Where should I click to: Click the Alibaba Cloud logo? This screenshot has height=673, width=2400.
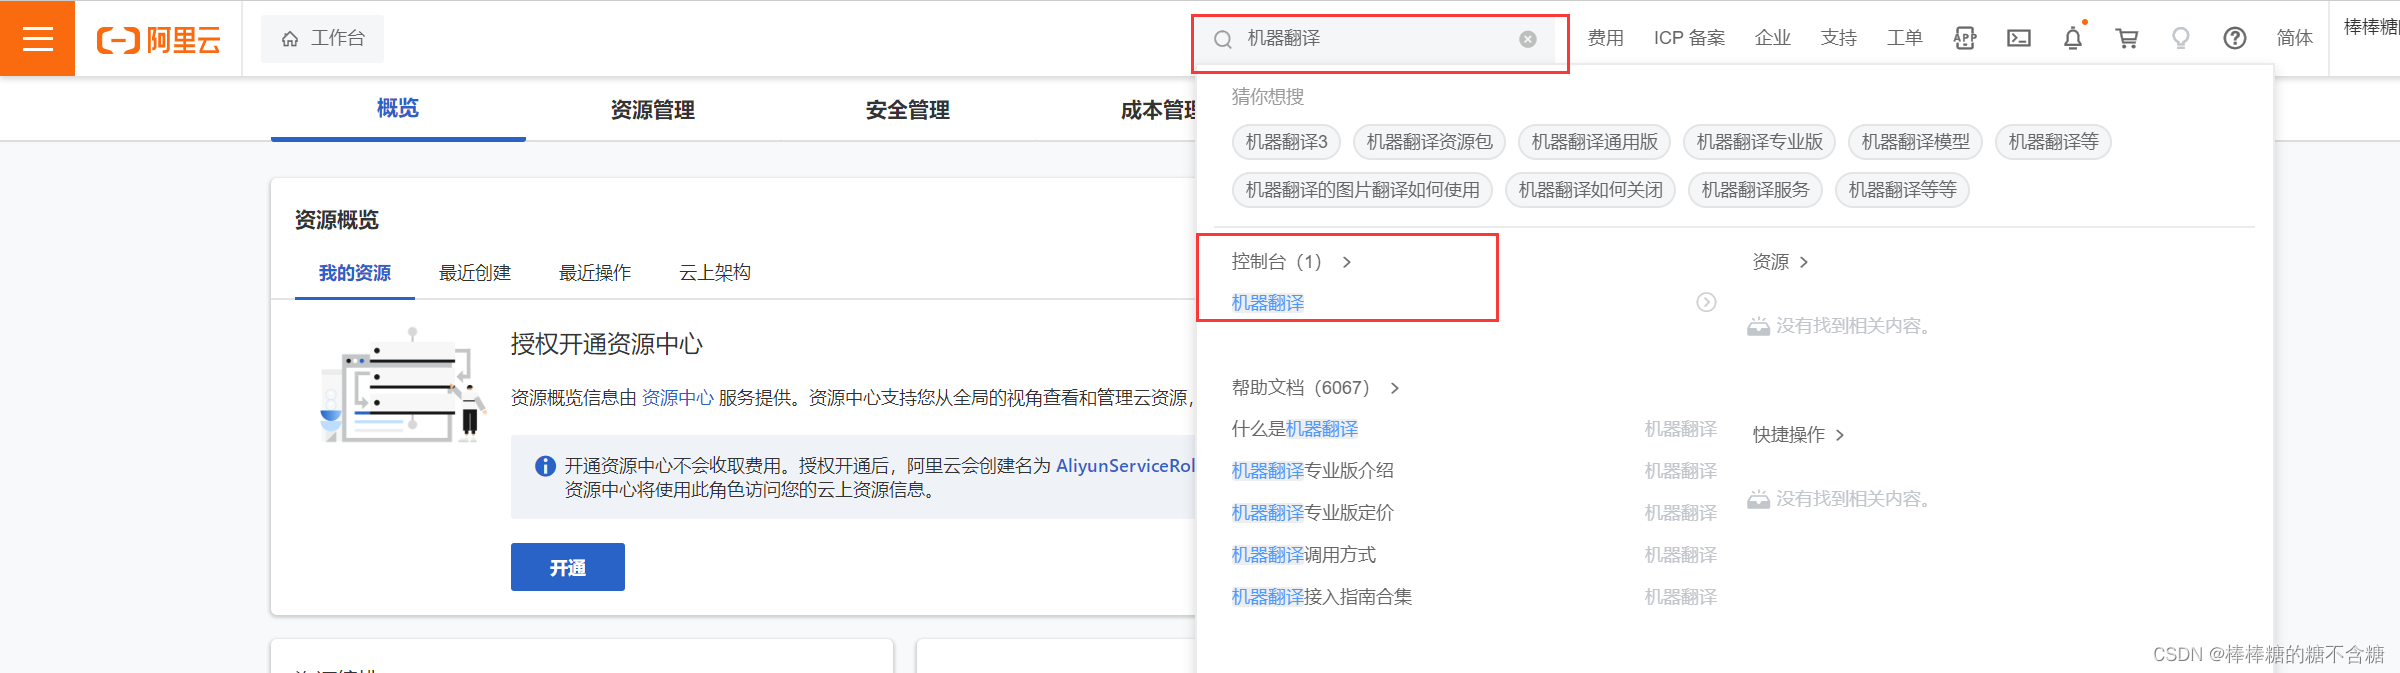(158, 39)
